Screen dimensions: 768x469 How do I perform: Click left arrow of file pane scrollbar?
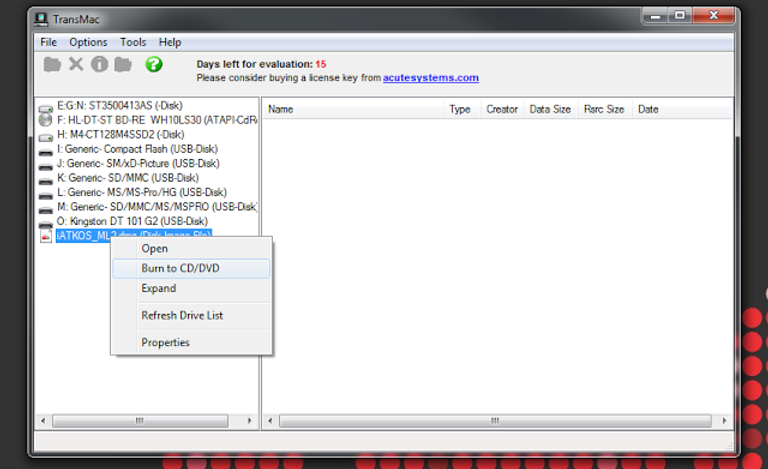(270, 421)
